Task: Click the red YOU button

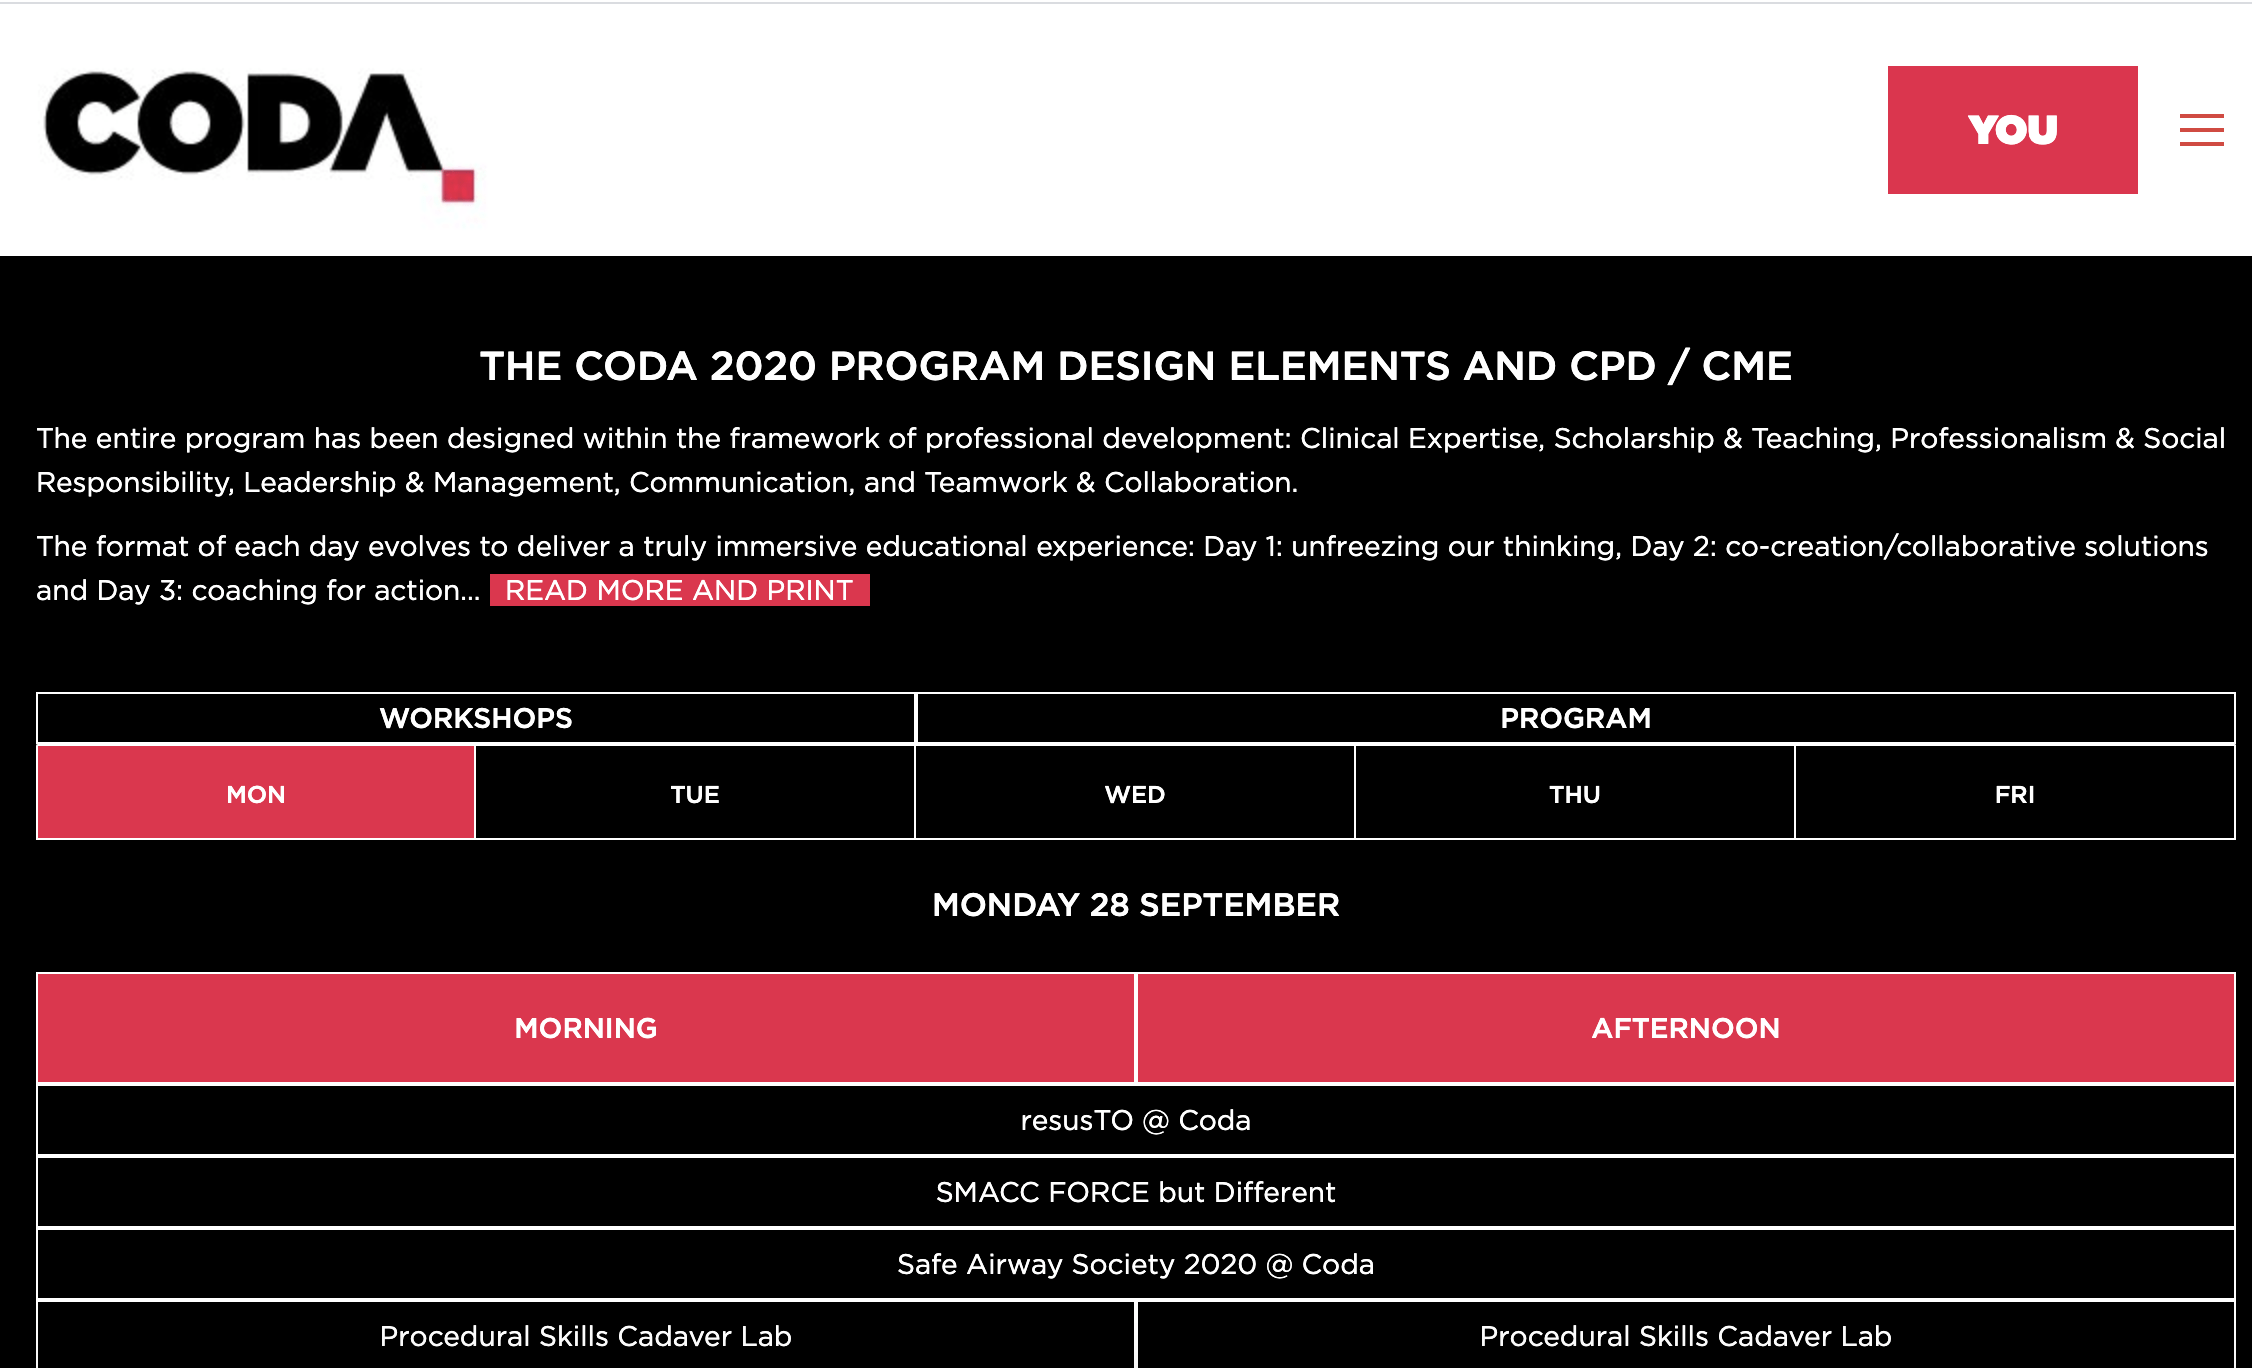Action: point(2012,130)
